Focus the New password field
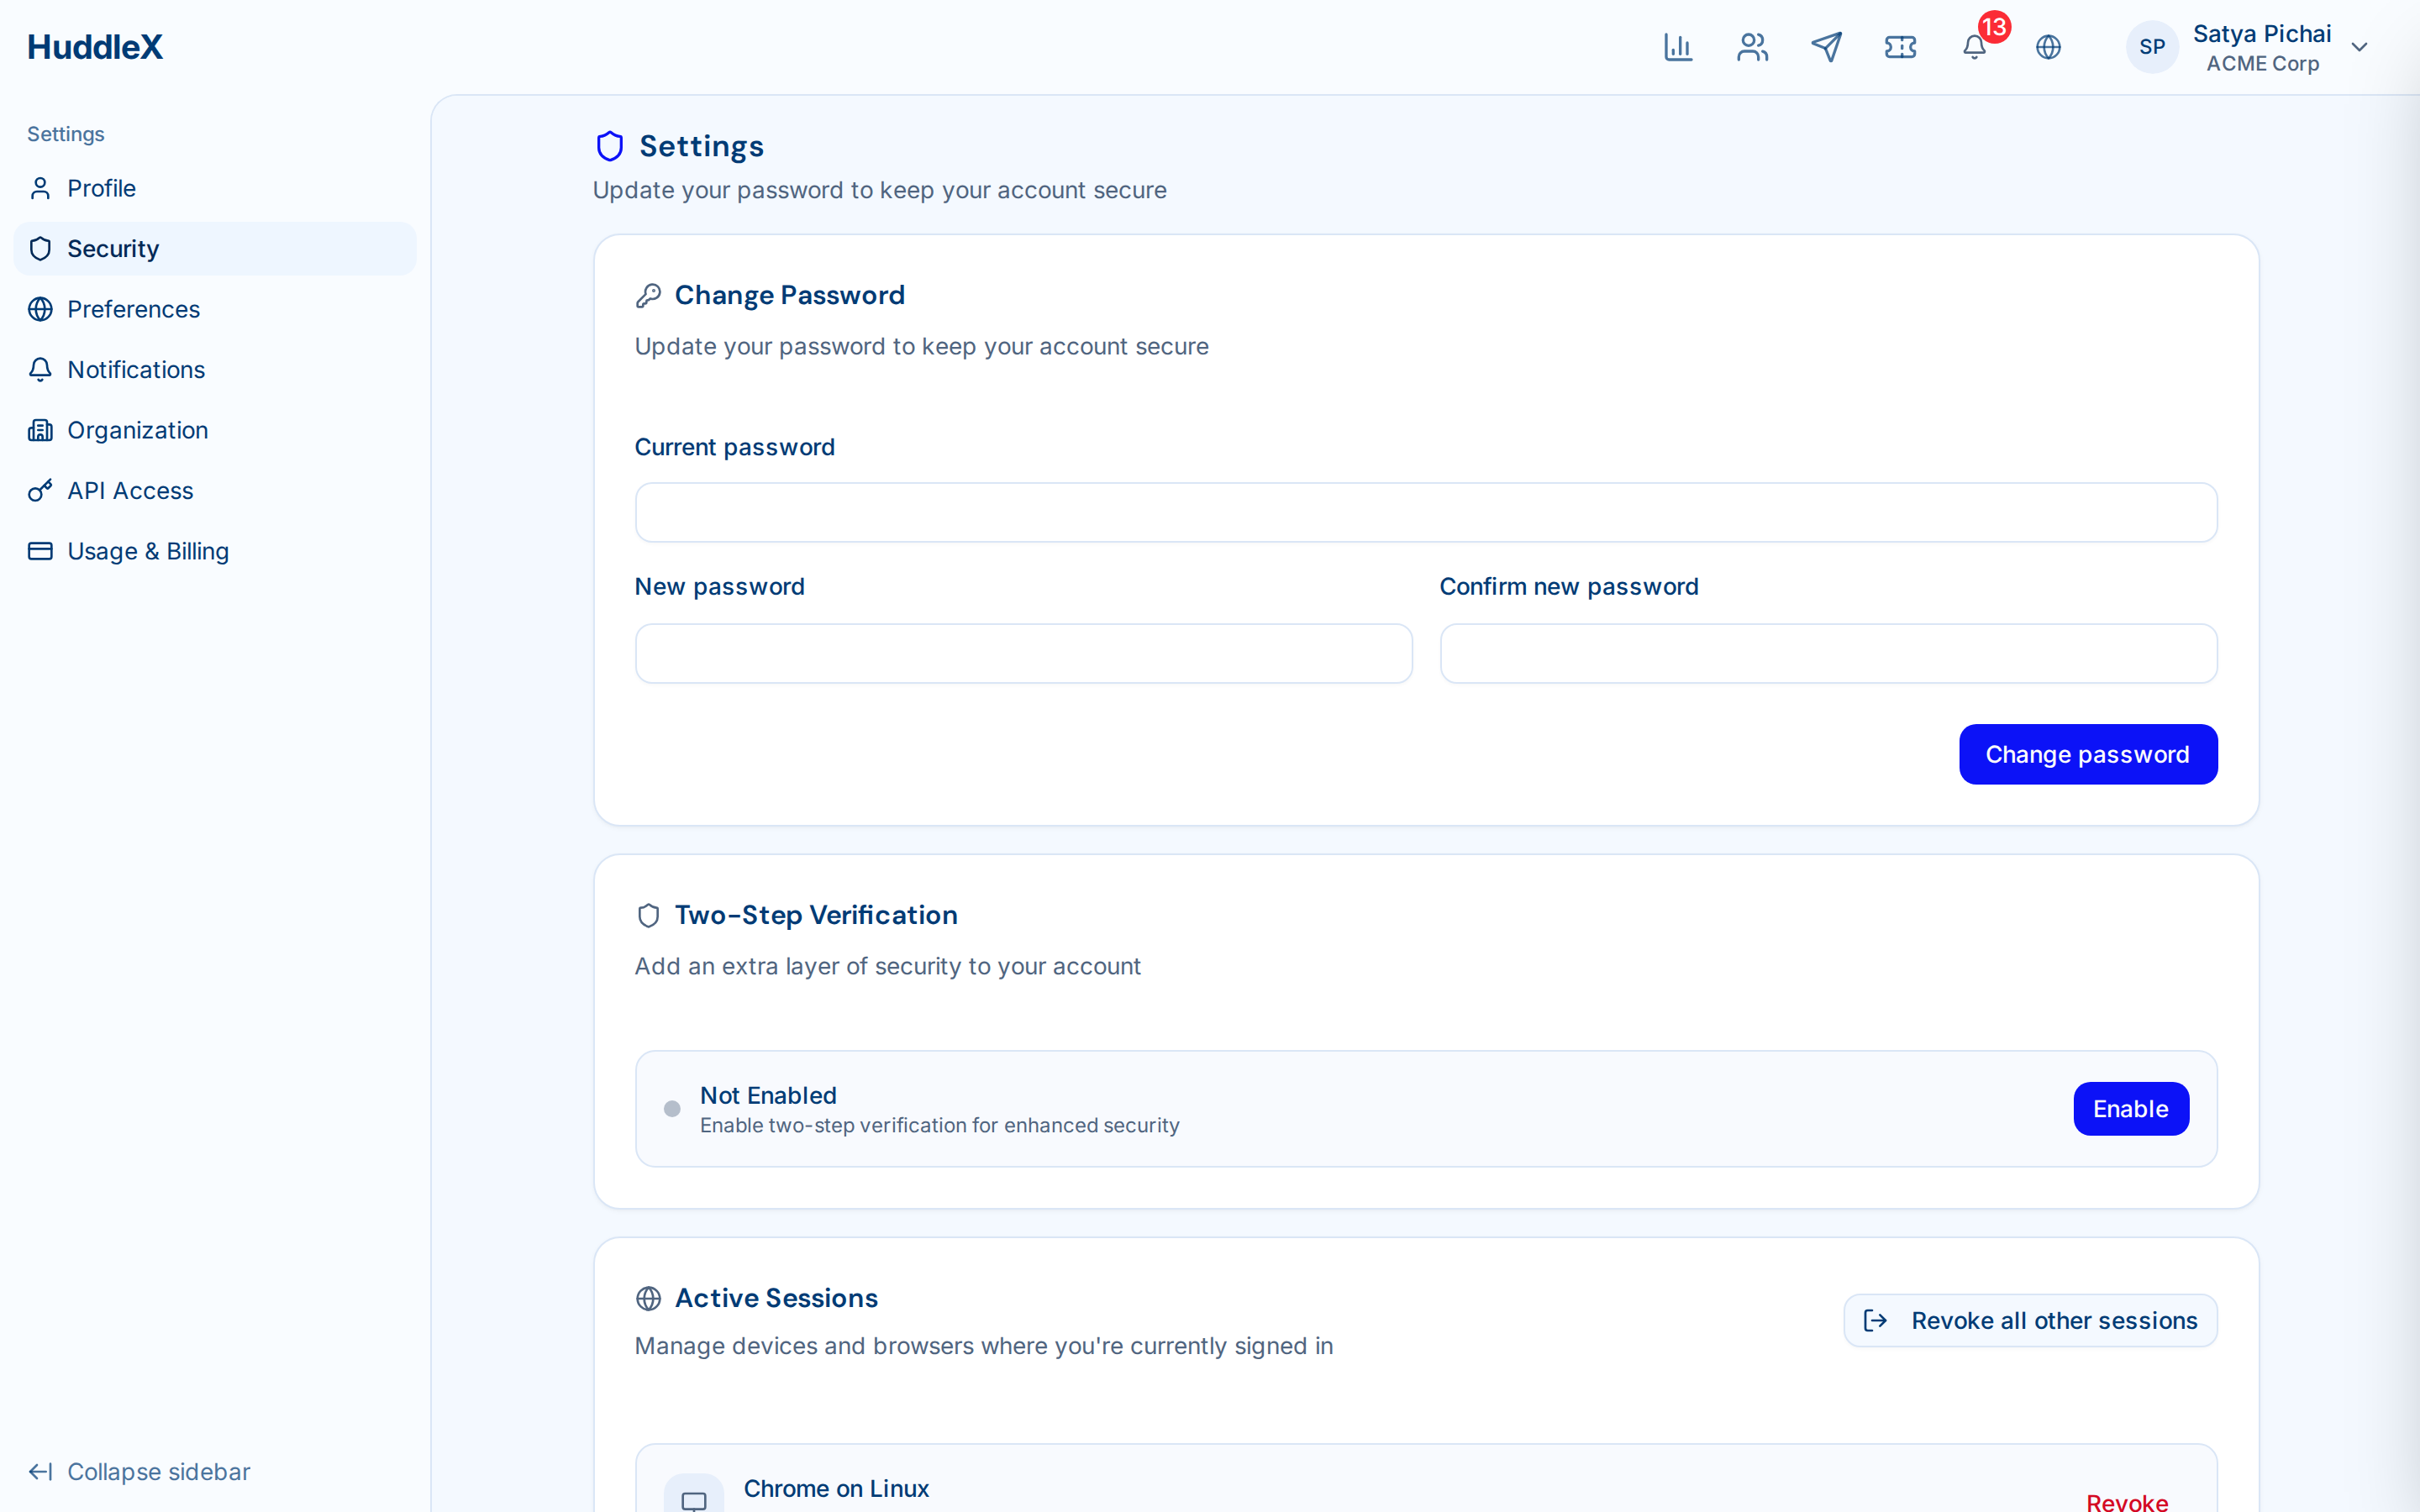2420x1512 pixels. tap(1024, 654)
